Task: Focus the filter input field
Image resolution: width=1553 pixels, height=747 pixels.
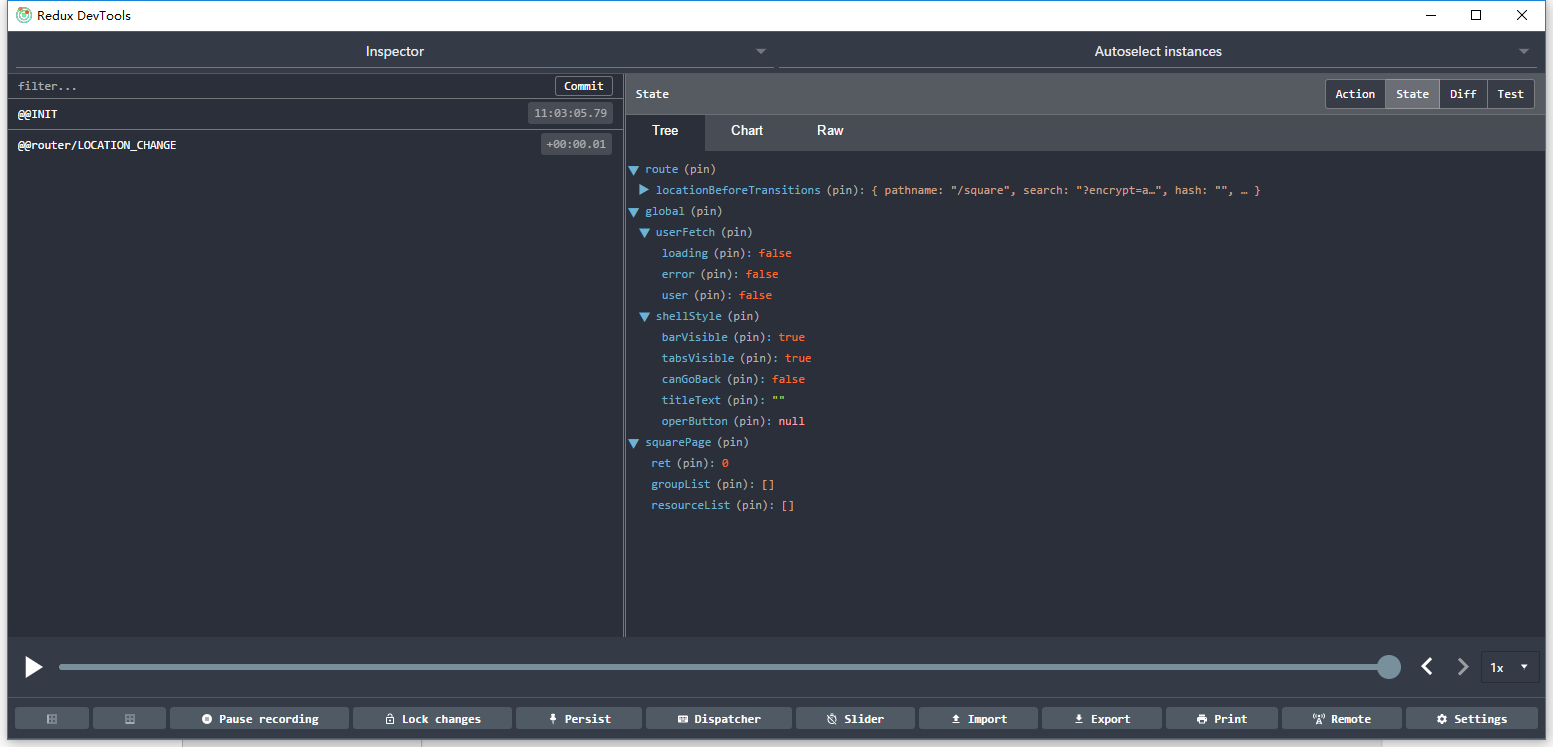Action: [280, 86]
